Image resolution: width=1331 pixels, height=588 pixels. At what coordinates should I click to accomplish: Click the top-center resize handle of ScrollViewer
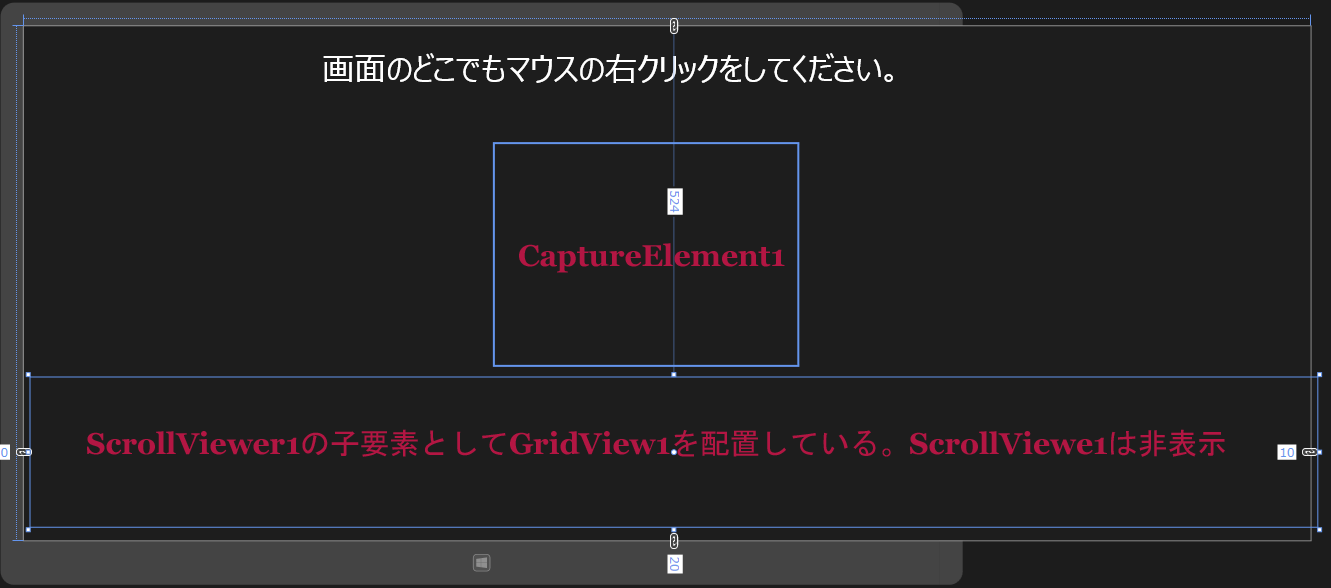[673, 375]
